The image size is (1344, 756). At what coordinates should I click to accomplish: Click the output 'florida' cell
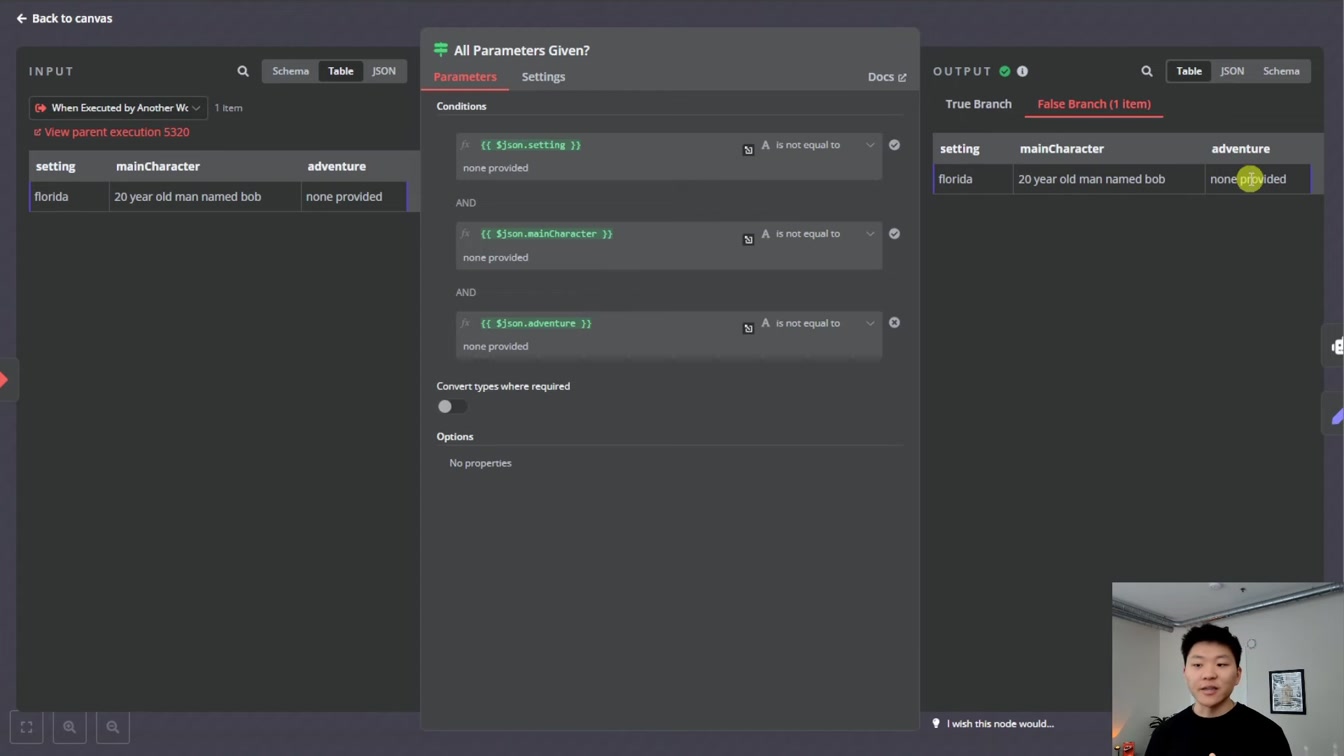973,179
